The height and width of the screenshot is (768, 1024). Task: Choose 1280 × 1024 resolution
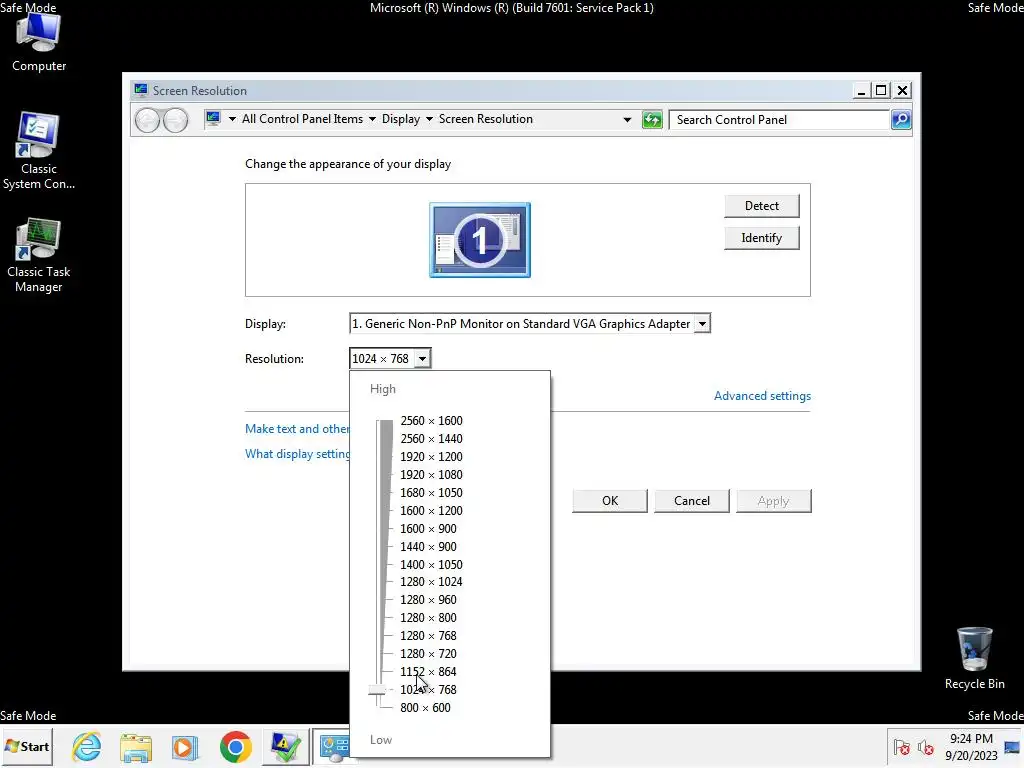coord(431,581)
